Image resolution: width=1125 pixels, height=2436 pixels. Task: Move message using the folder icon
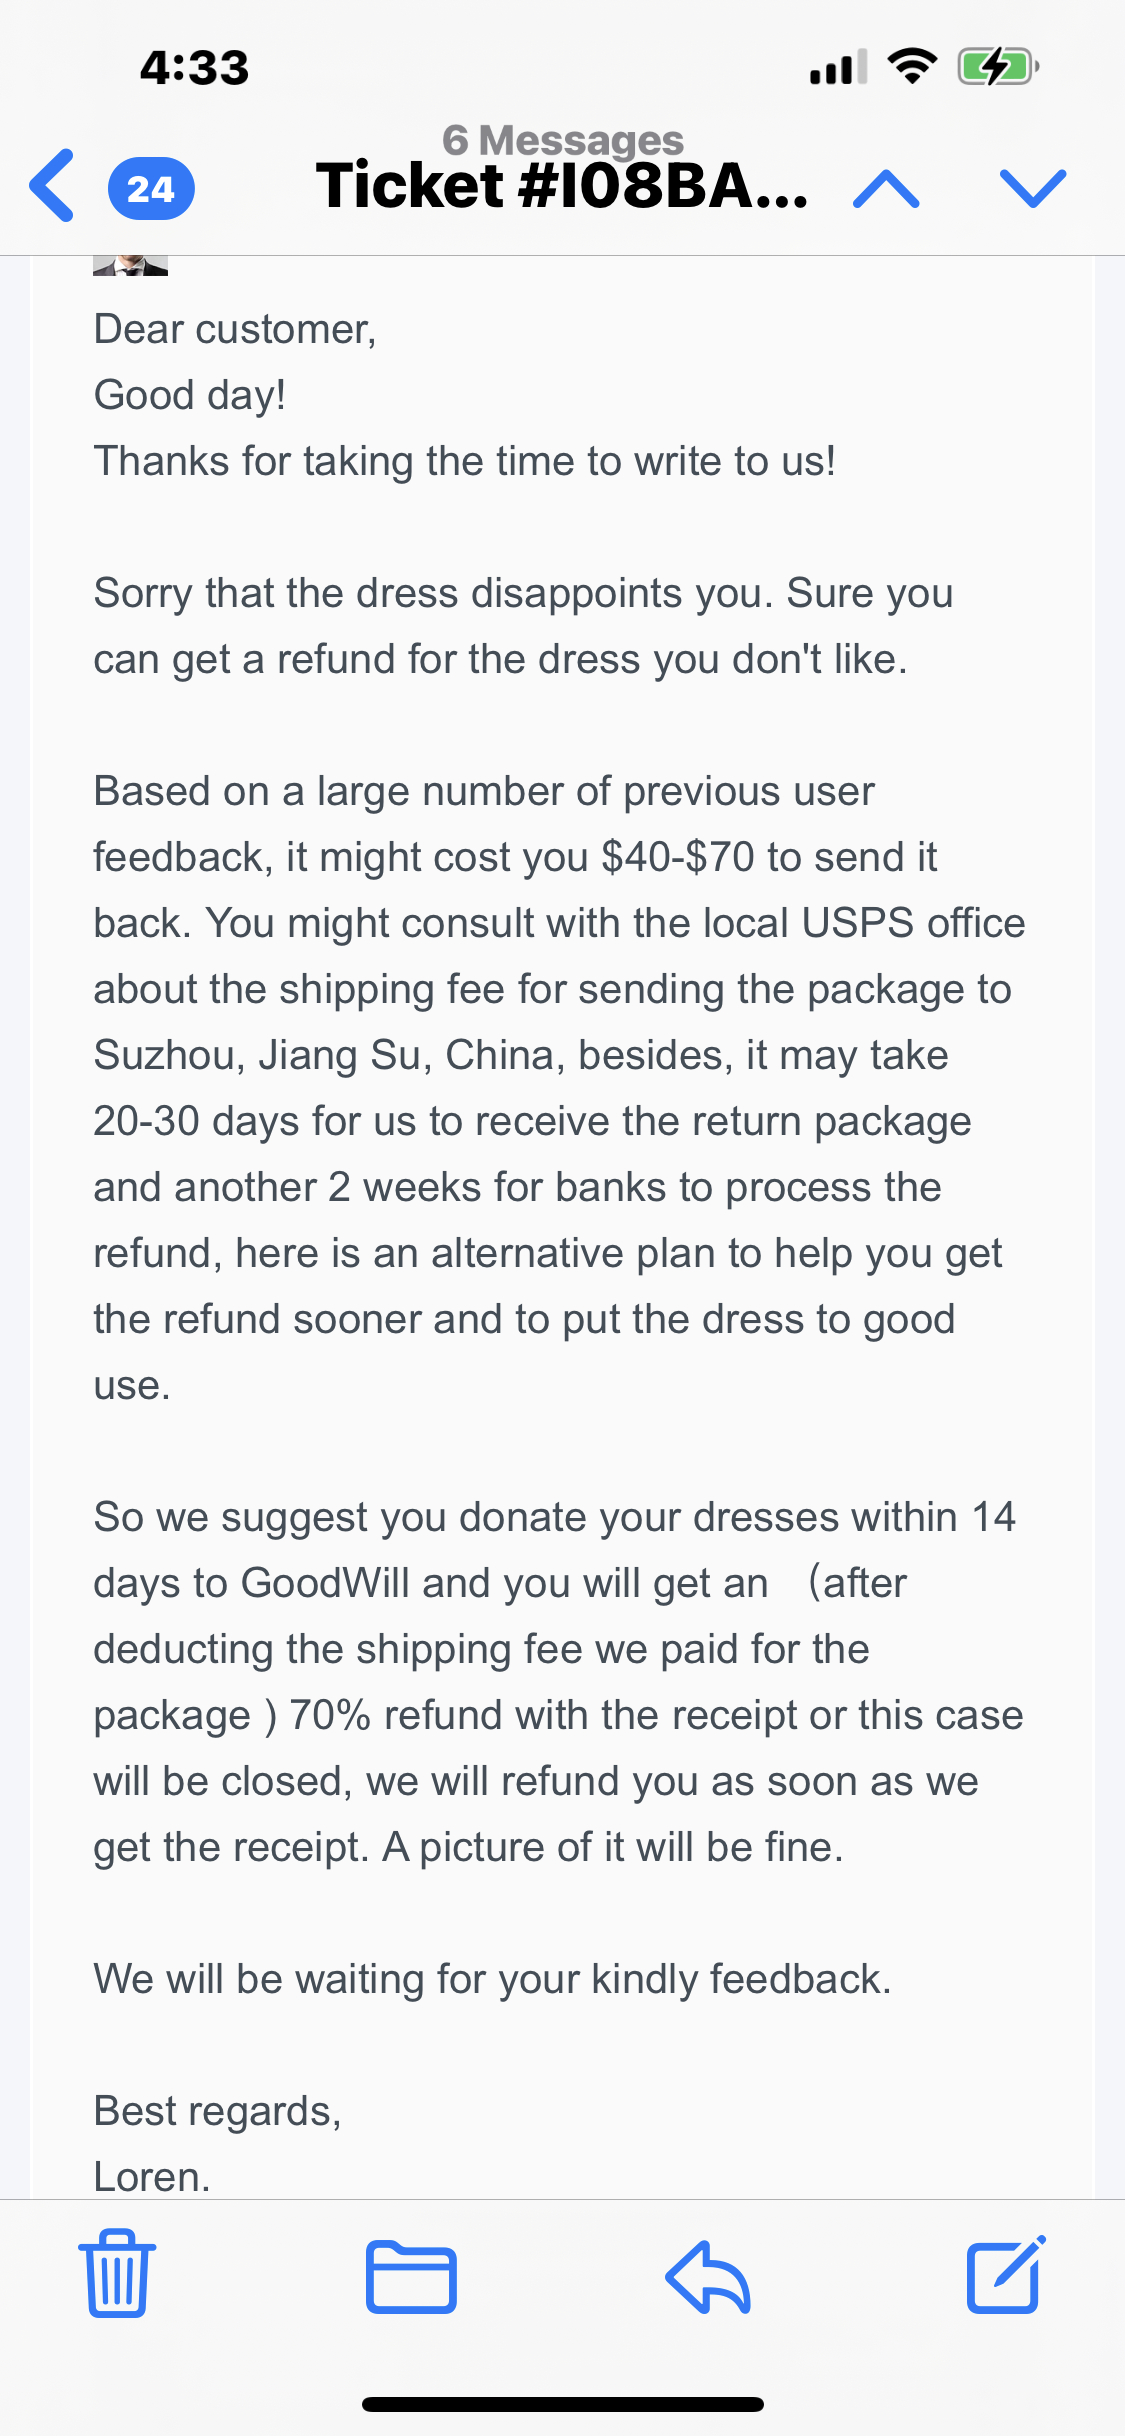[411, 2277]
